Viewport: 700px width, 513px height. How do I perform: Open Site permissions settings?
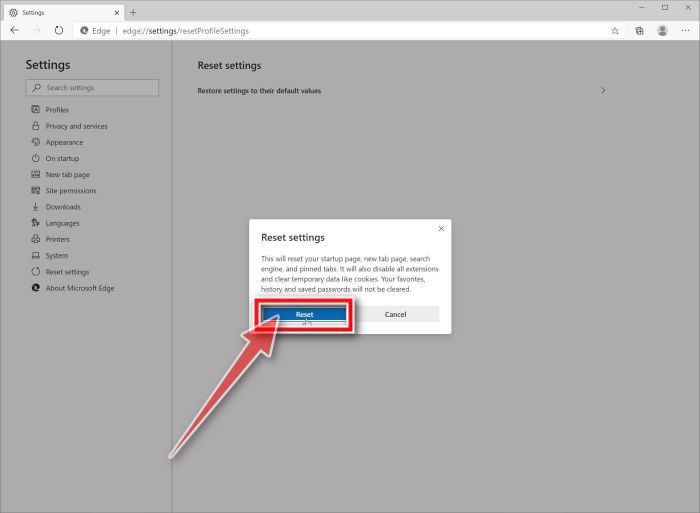pyautogui.click(x=63, y=191)
